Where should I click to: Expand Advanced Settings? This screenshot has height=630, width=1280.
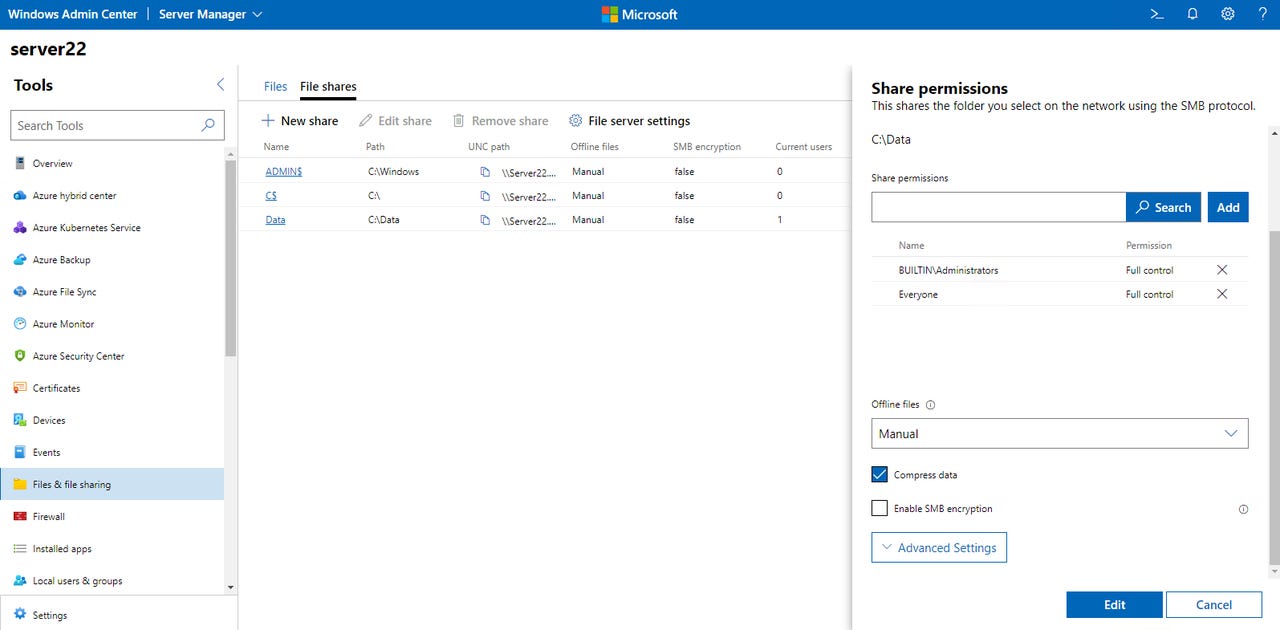[x=938, y=547]
